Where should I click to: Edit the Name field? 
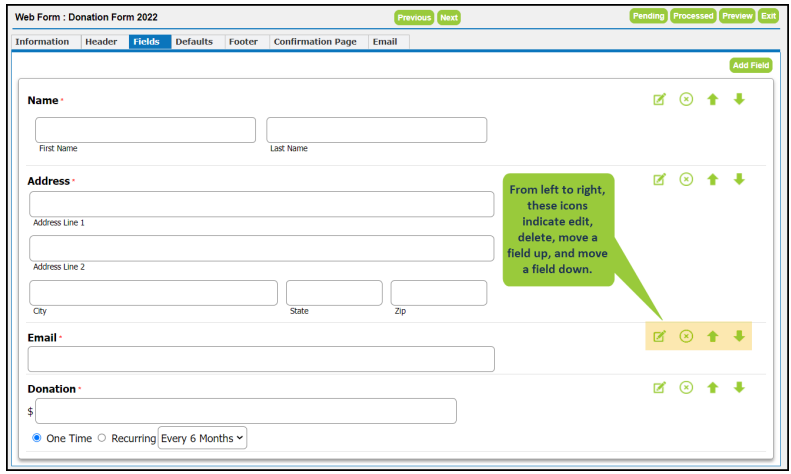point(659,99)
